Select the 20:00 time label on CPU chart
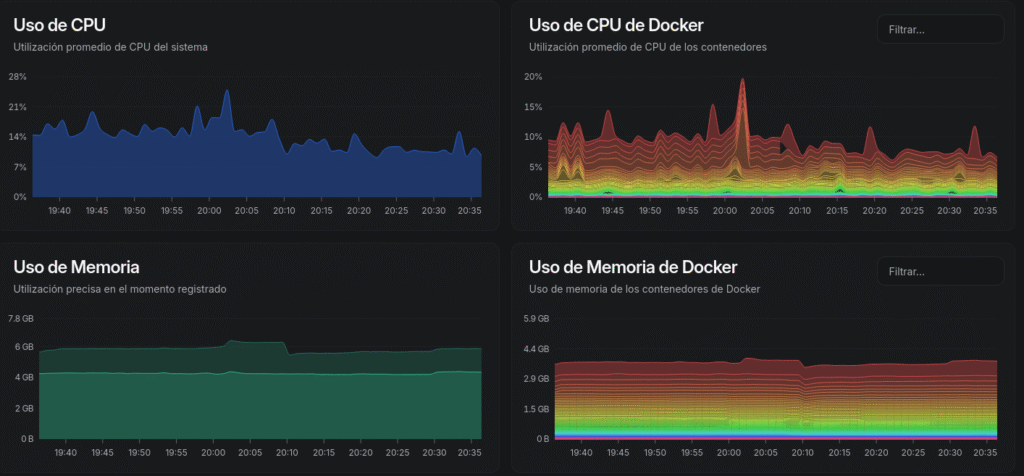This screenshot has height=476, width=1024. [x=209, y=211]
